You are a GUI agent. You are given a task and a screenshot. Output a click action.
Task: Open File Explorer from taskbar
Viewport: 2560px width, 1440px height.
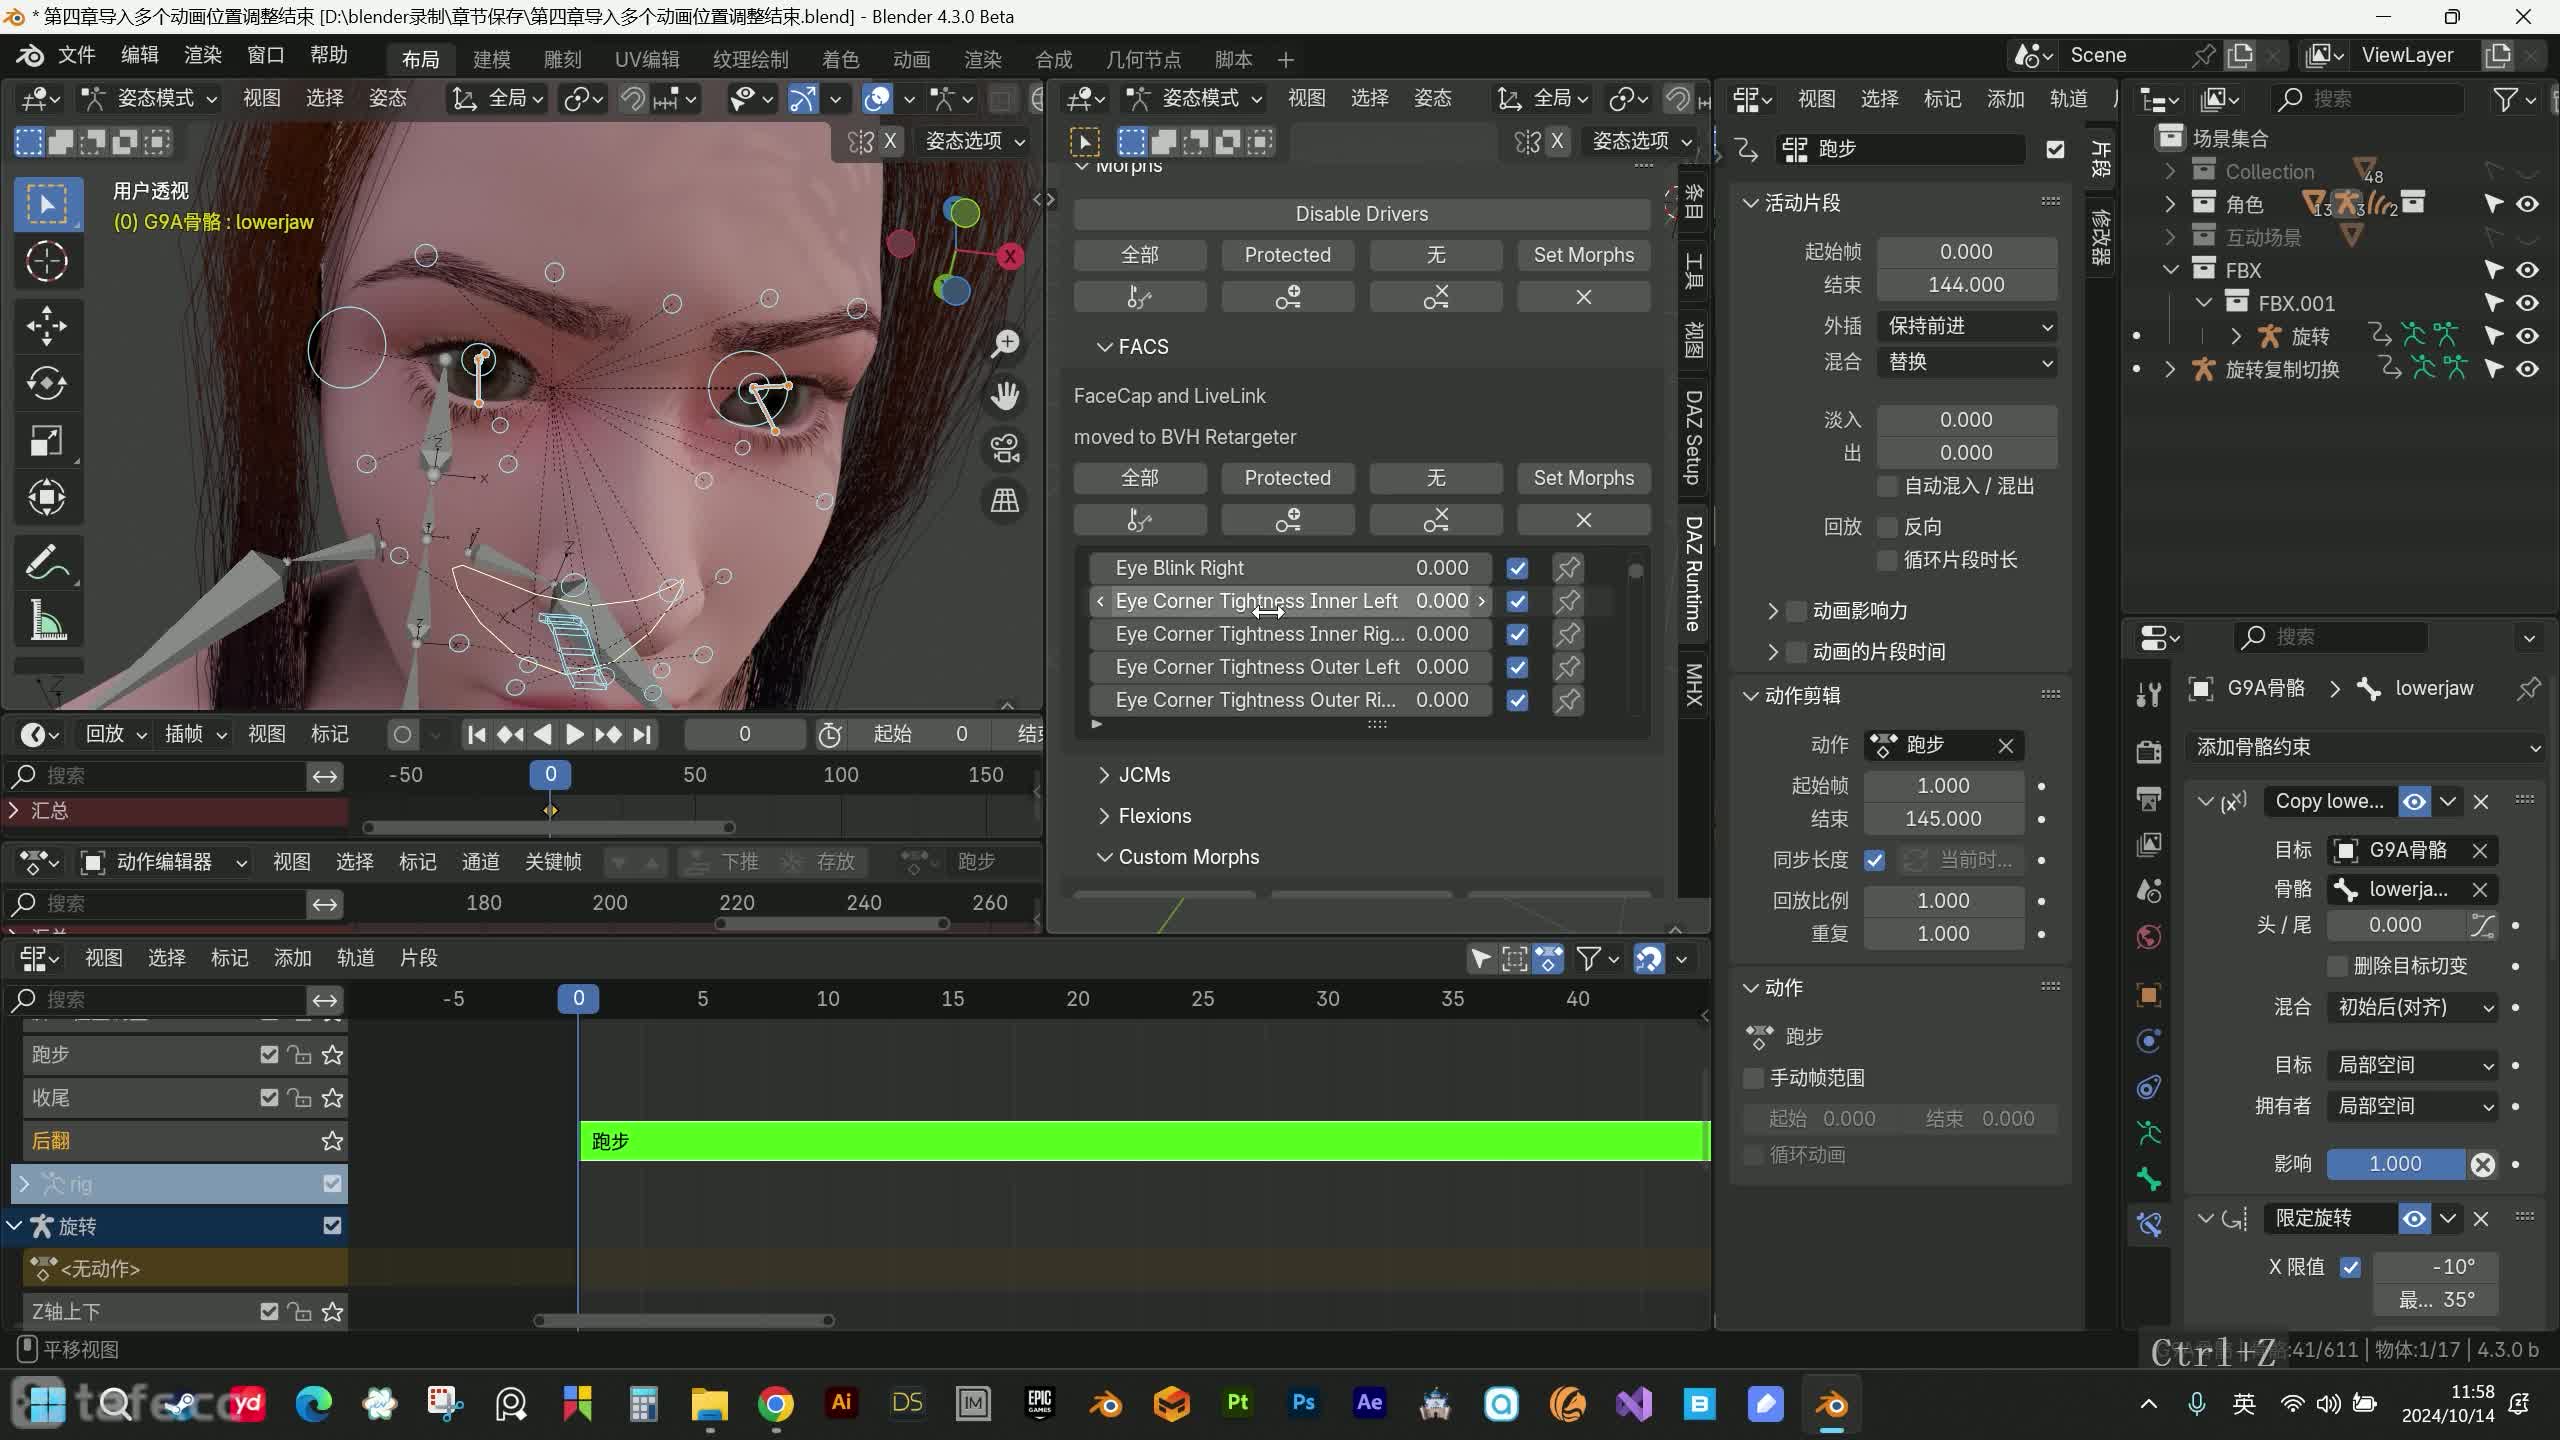pyautogui.click(x=709, y=1404)
